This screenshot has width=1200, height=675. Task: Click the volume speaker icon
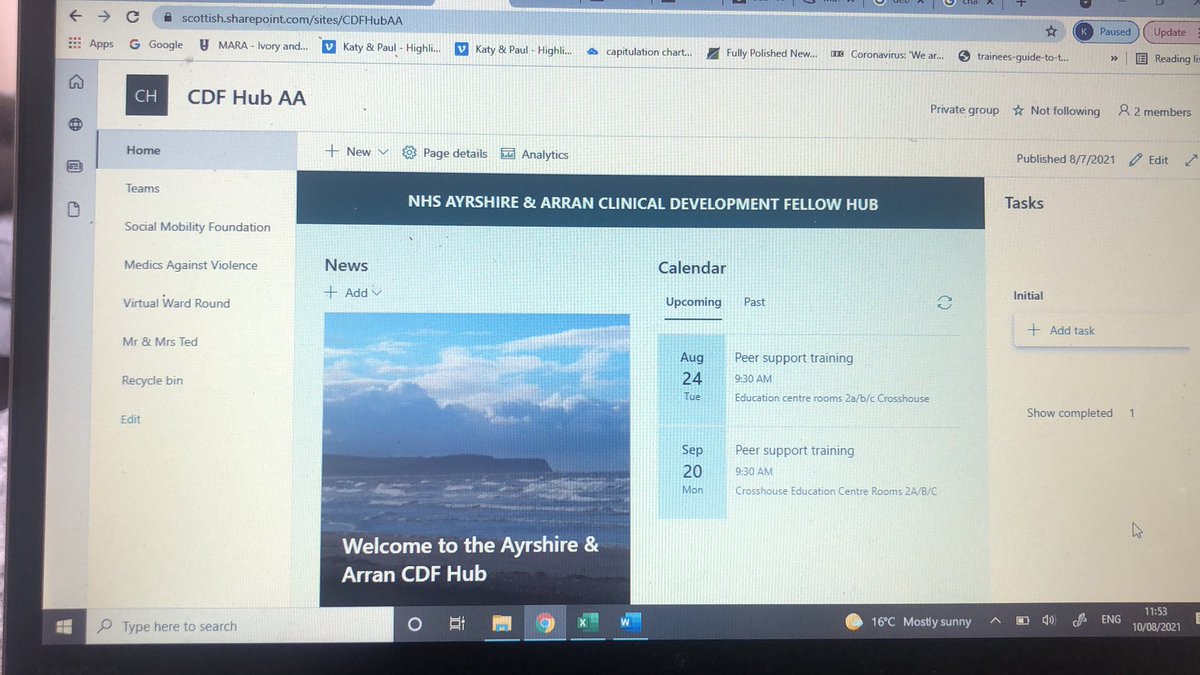[1049, 620]
